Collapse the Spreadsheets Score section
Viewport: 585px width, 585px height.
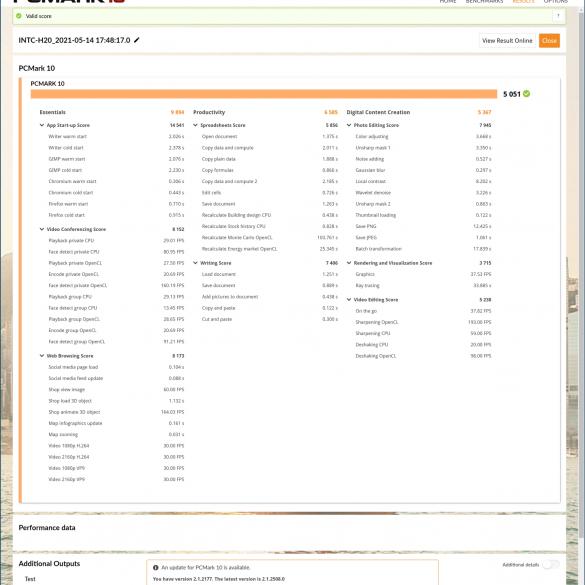(x=195, y=125)
